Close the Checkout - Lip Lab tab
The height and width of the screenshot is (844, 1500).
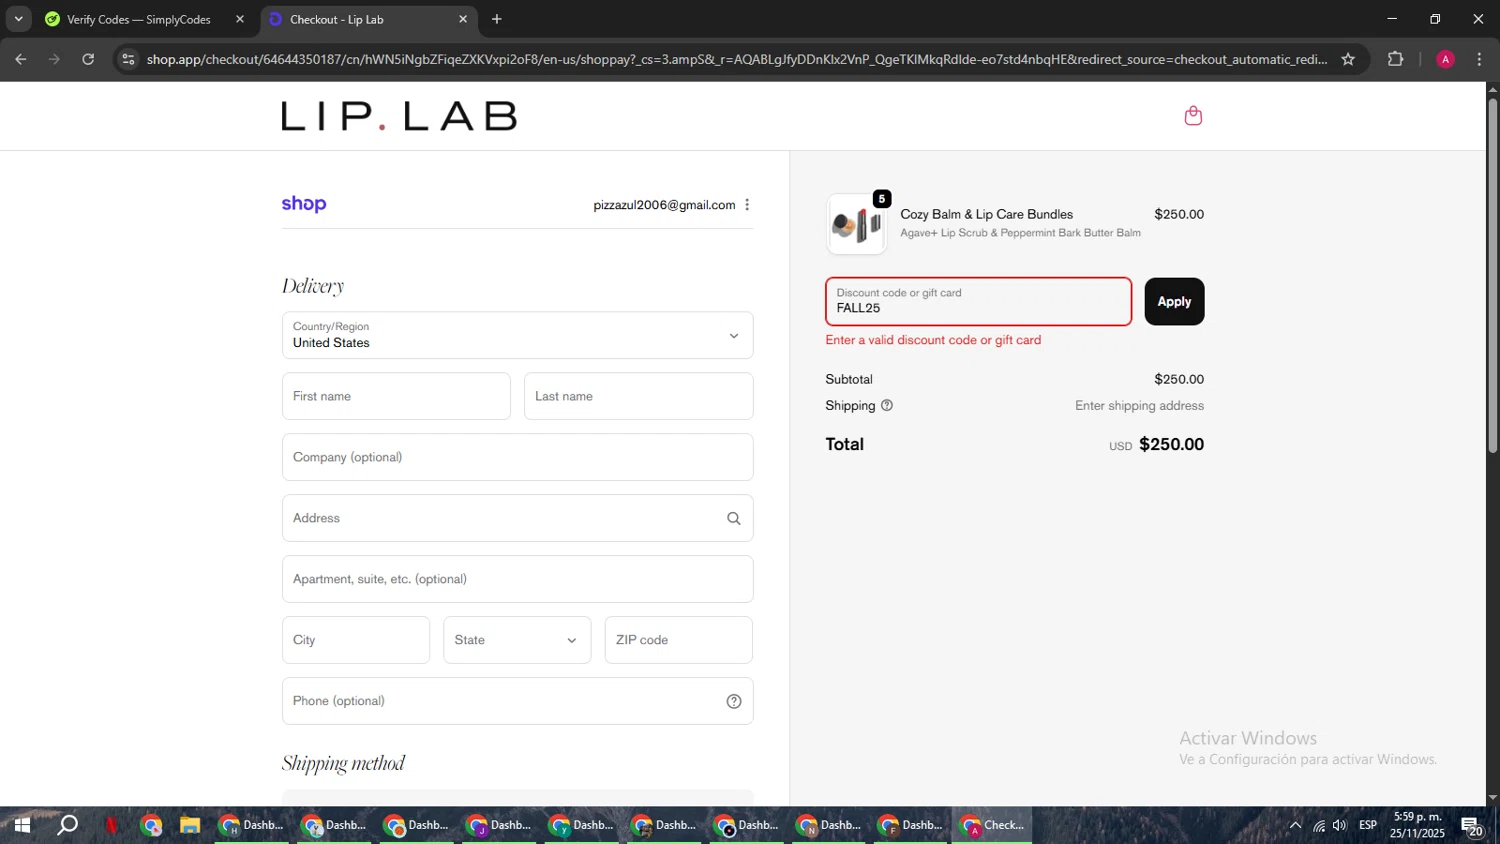(463, 19)
